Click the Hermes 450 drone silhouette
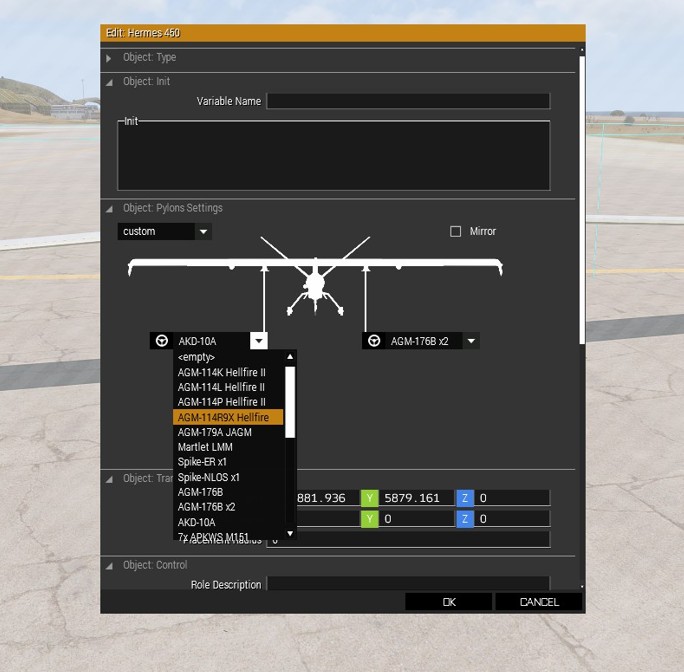This screenshot has width=684, height=672. click(x=315, y=276)
